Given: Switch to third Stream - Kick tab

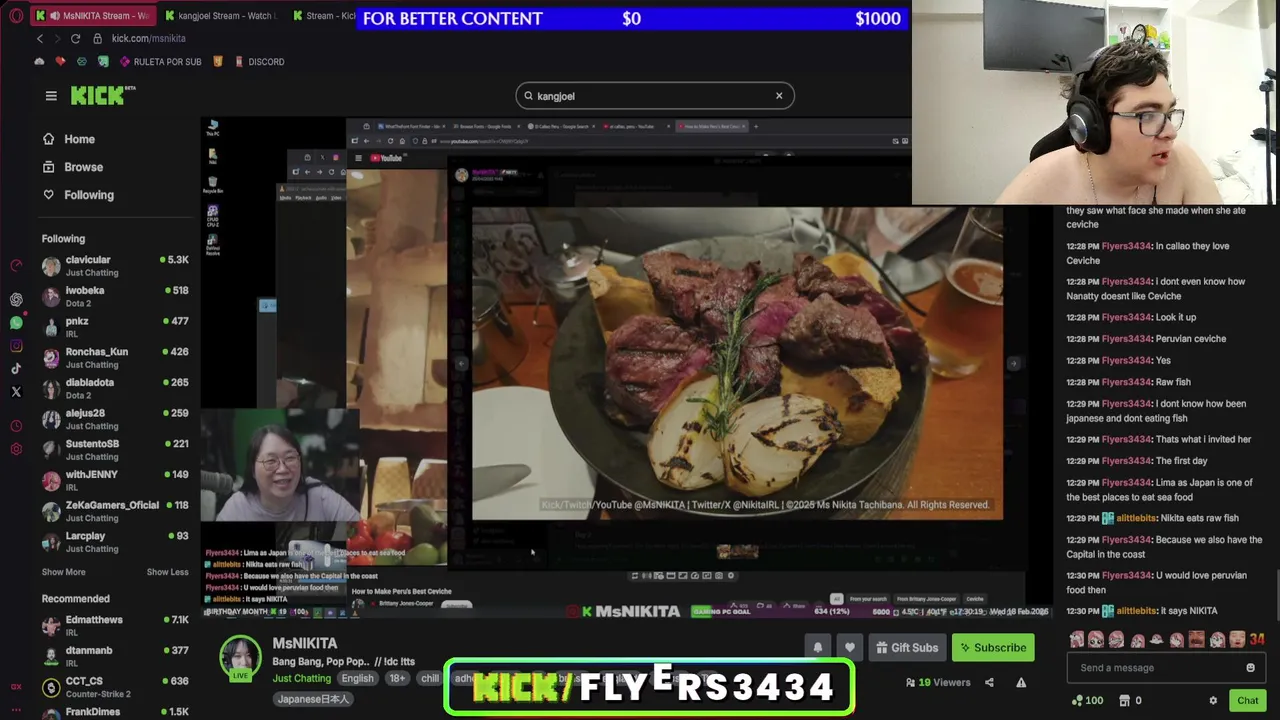Looking at the screenshot, I should pos(324,16).
